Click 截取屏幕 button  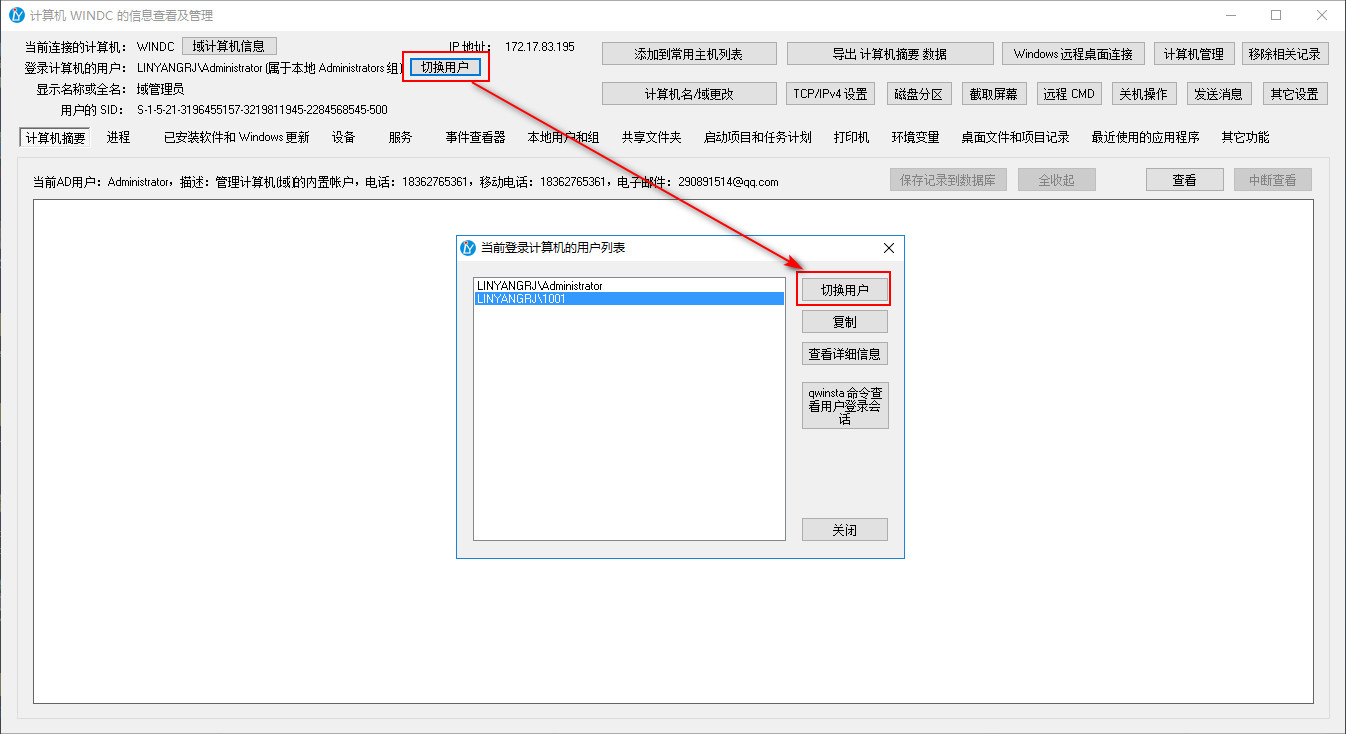point(994,94)
